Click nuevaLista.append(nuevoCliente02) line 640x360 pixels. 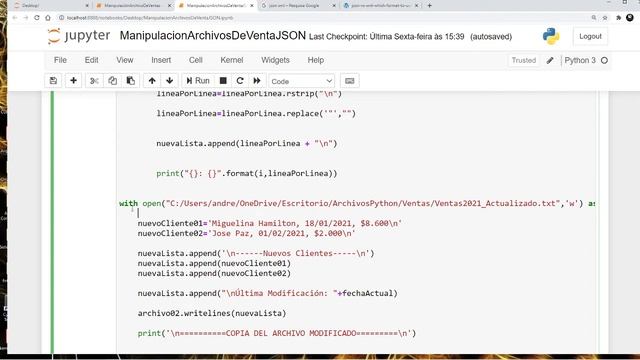click(214, 273)
